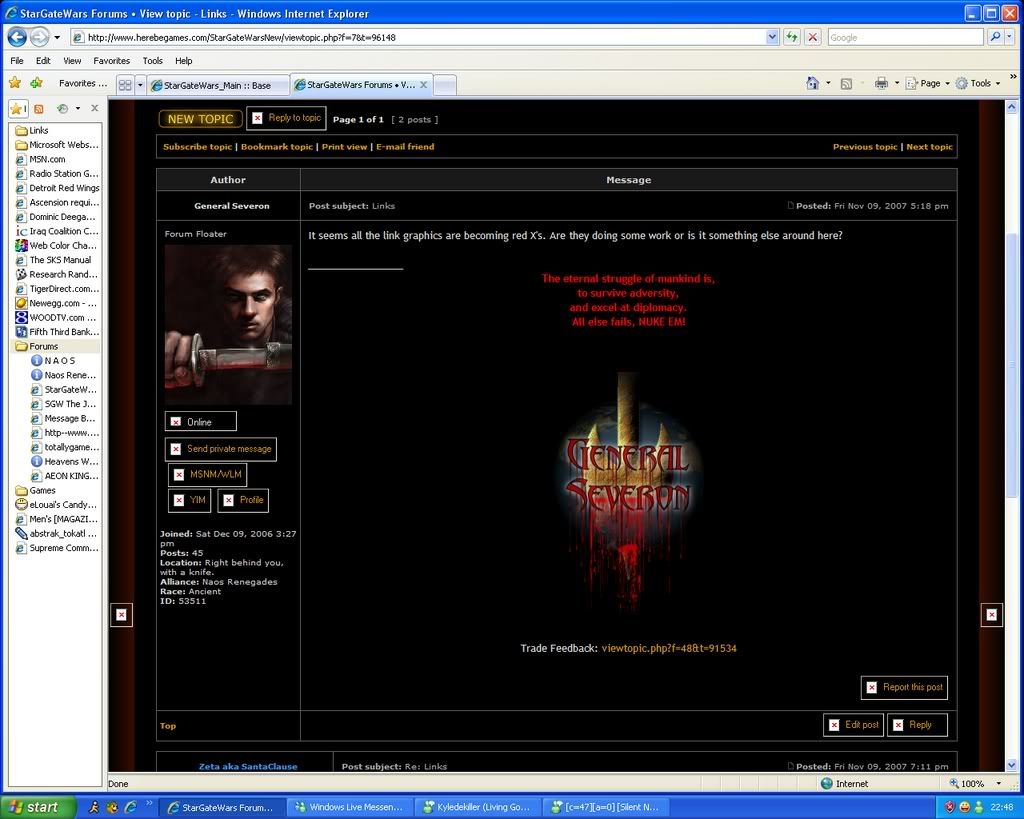Close the Favorites sidebar panel
The width and height of the screenshot is (1024, 819).
coord(95,108)
